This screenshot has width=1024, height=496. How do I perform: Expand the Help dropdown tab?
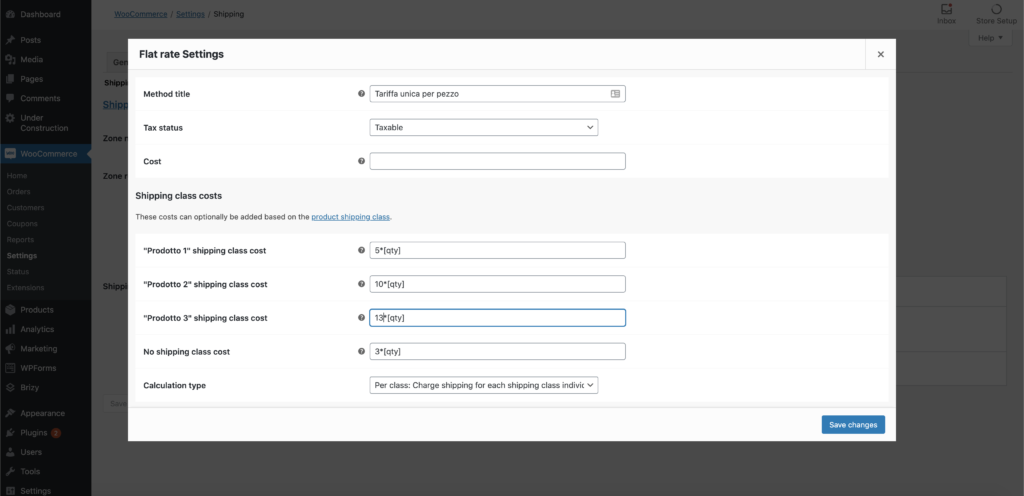pos(991,38)
